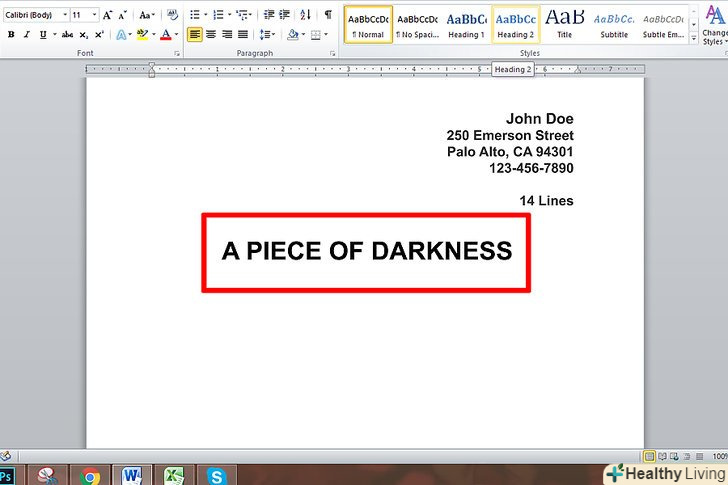Click the Palo Alto, CA 94301 line
Image resolution: width=728 pixels, height=485 pixels.
(x=510, y=152)
